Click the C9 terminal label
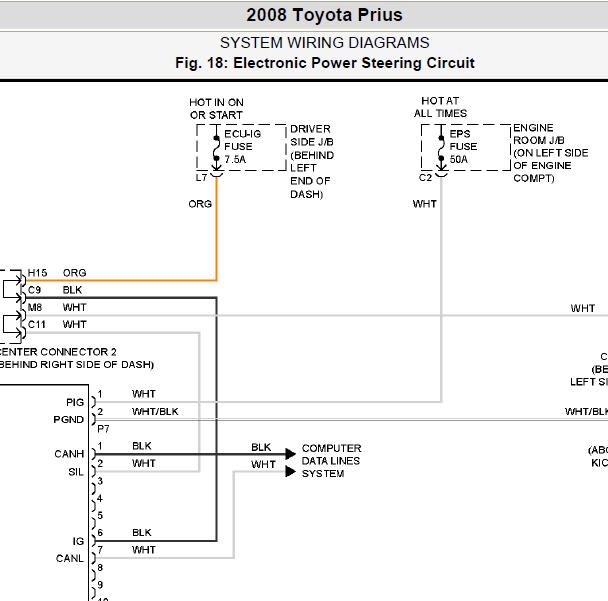The image size is (608, 601). tap(34, 290)
